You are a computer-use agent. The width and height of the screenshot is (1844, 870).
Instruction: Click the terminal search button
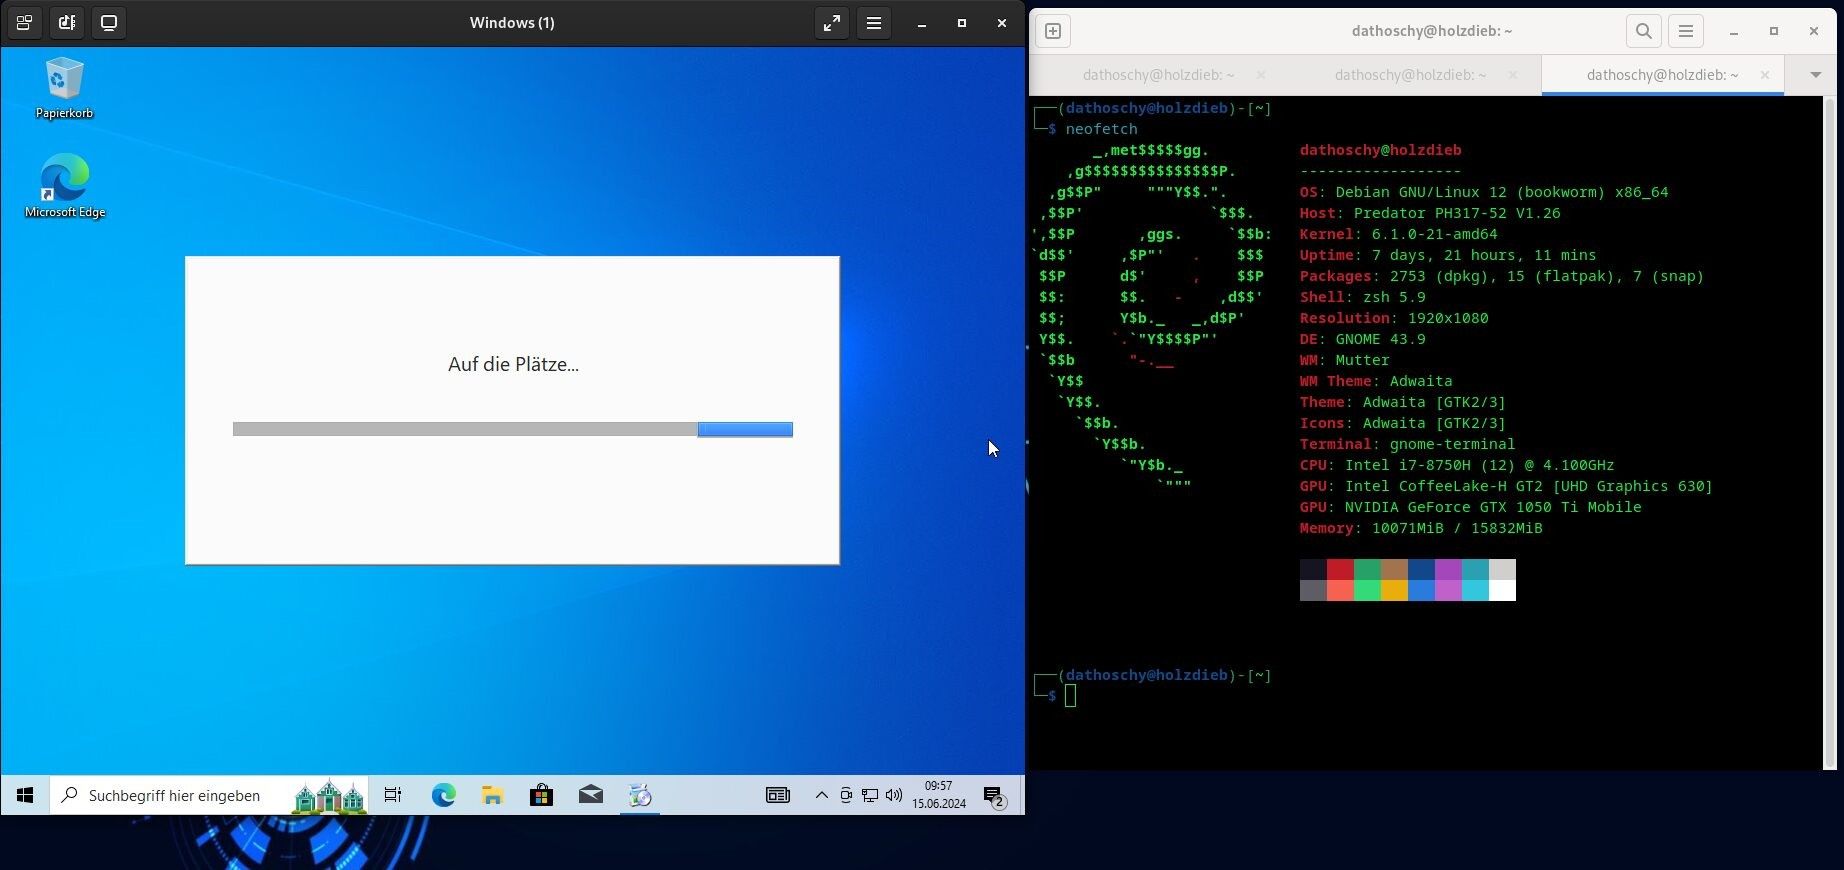click(1643, 31)
